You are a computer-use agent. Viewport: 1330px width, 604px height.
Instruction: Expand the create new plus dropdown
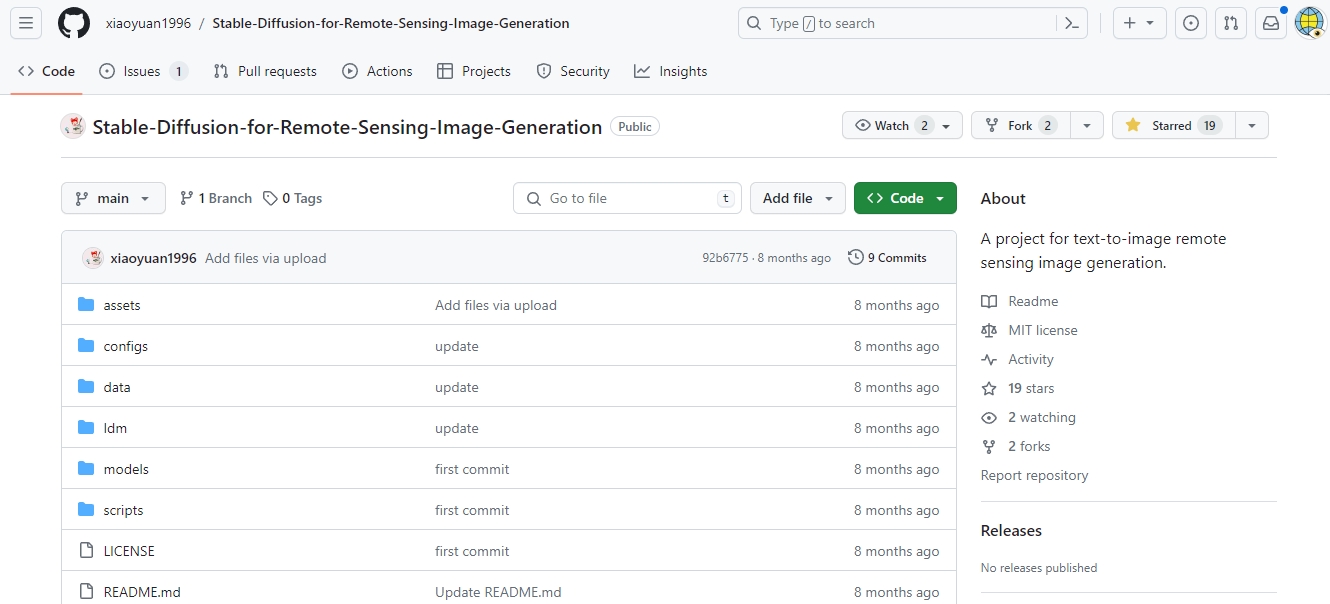click(x=1140, y=23)
